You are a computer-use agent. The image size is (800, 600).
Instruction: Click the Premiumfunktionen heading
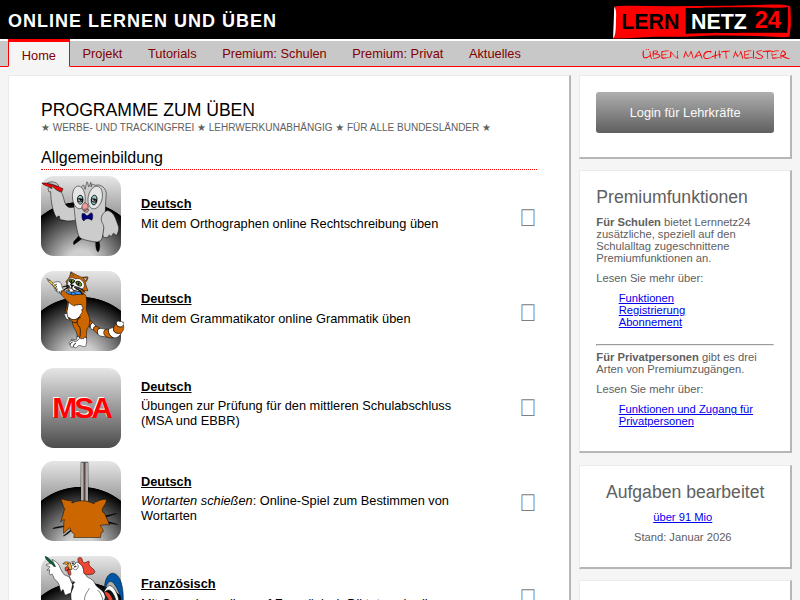point(672,197)
